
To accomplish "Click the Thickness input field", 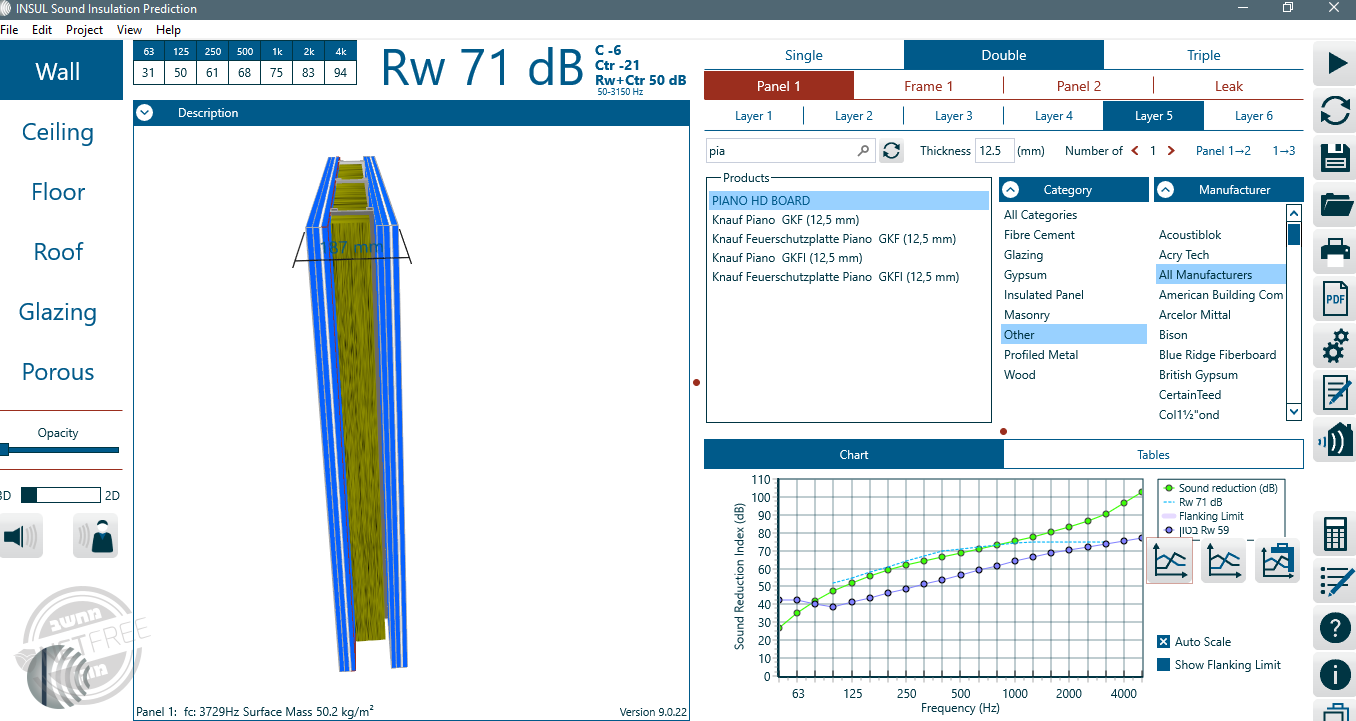I will pos(994,151).
